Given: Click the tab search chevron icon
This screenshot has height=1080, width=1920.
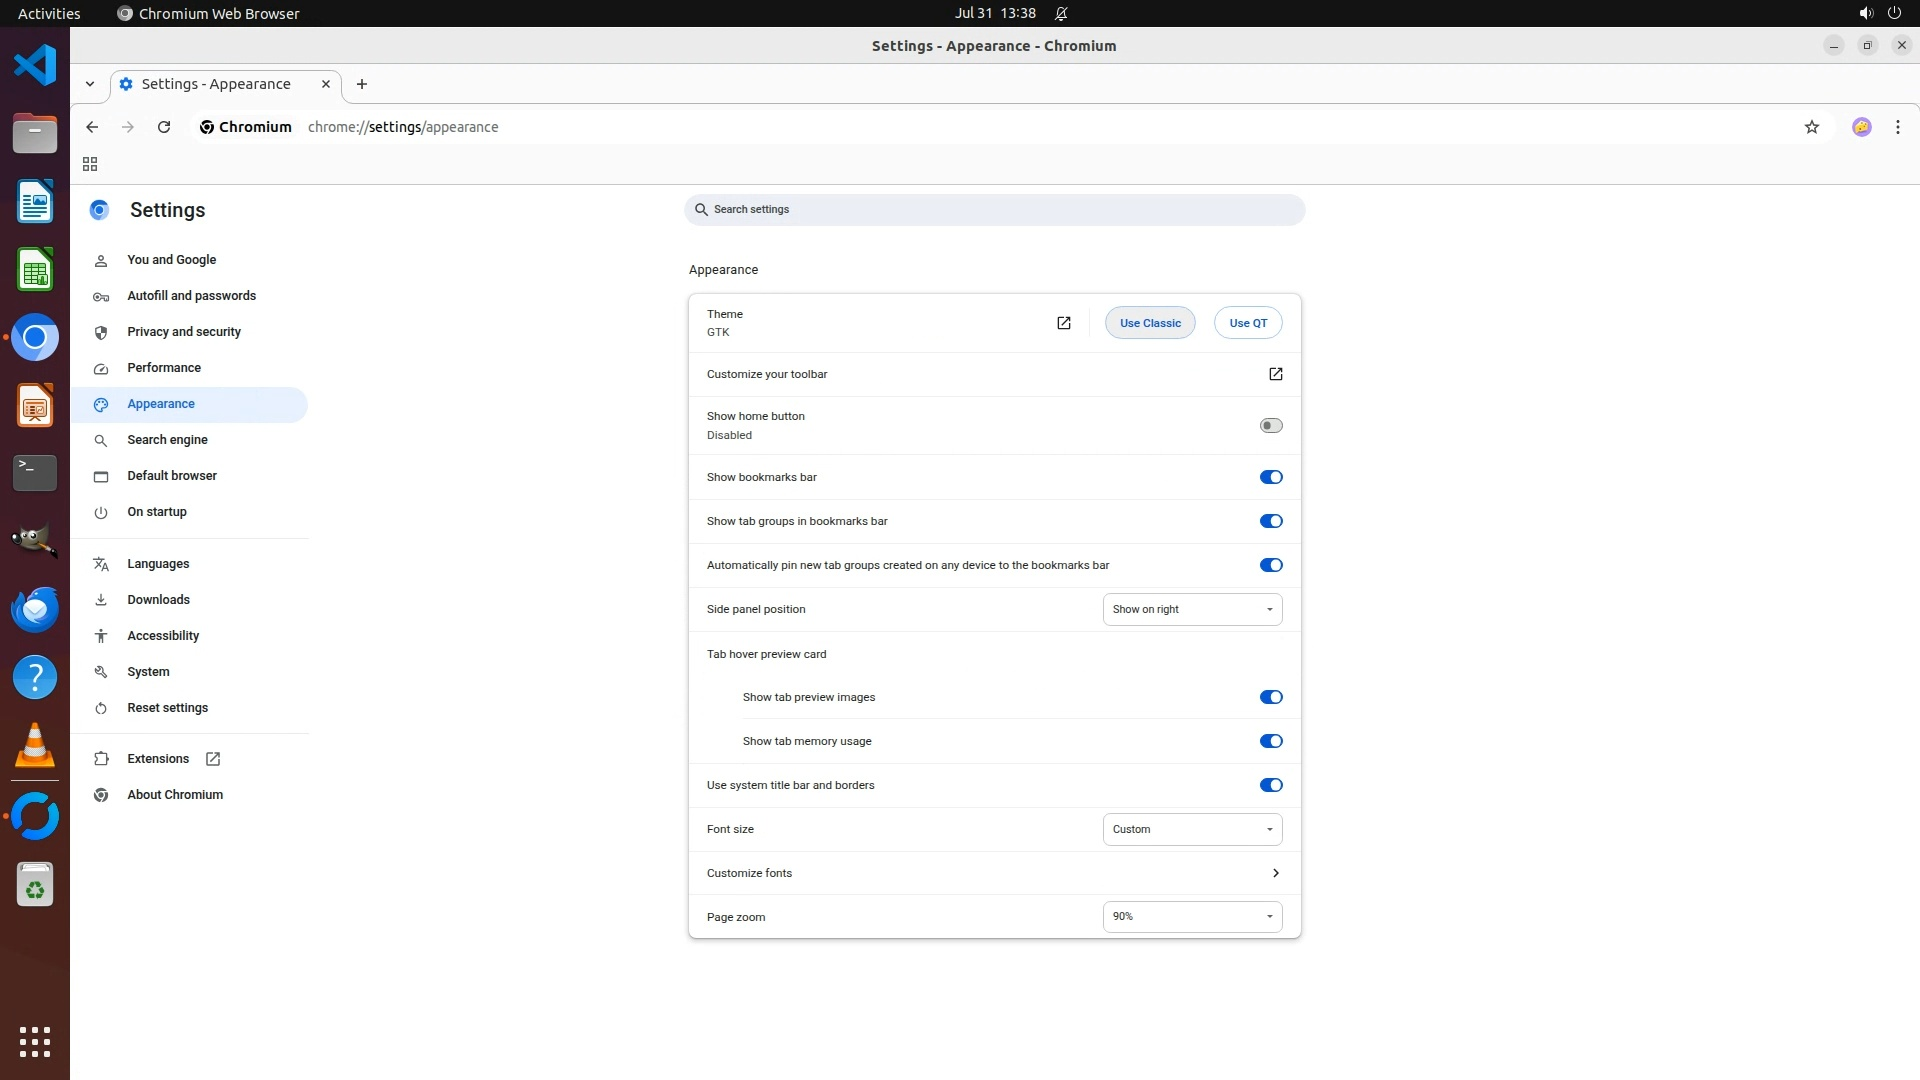Looking at the screenshot, I should point(90,84).
